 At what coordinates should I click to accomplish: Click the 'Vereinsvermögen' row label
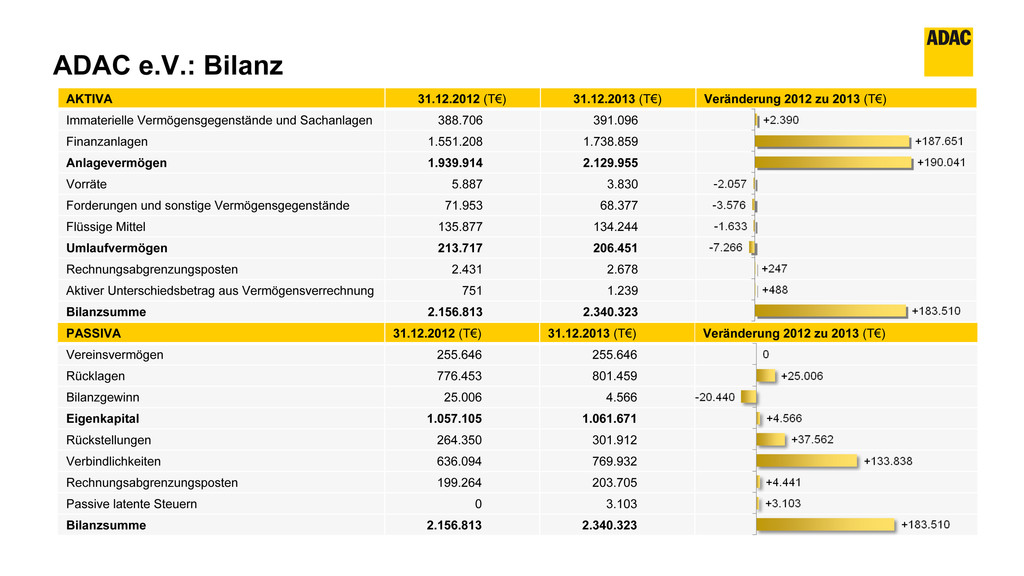pos(115,355)
